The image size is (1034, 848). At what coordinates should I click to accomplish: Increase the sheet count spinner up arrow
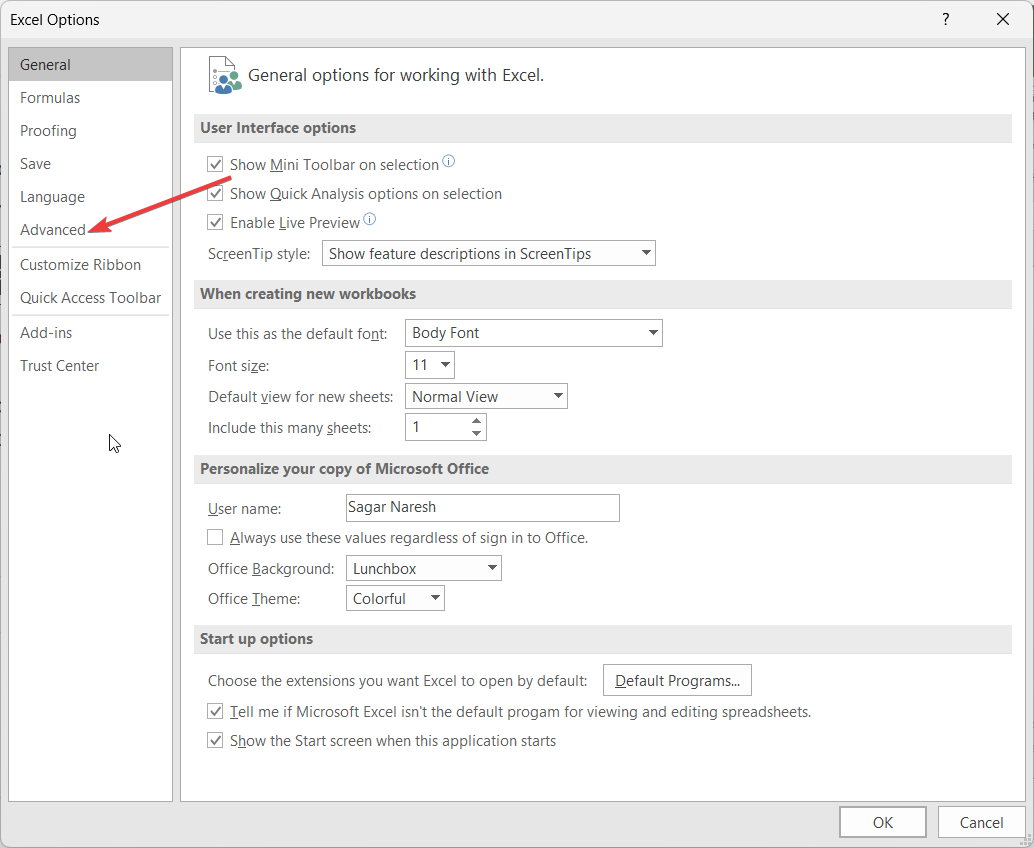(476, 421)
